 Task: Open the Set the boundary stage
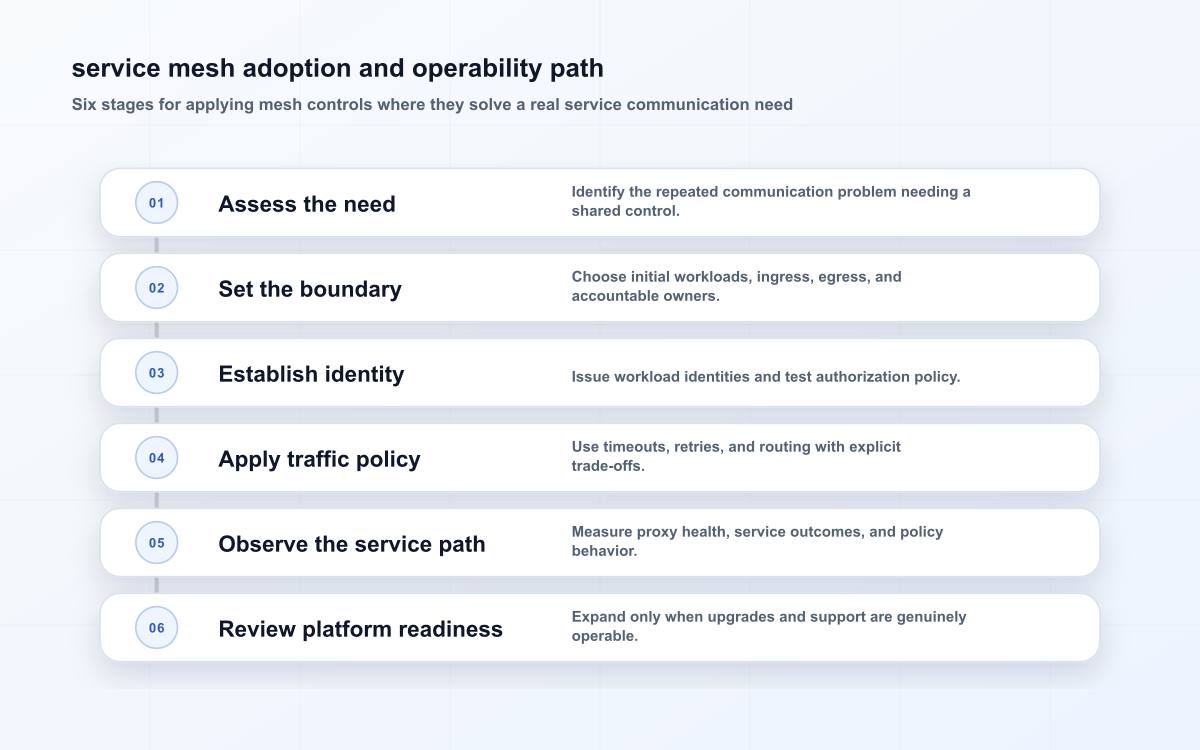point(310,289)
